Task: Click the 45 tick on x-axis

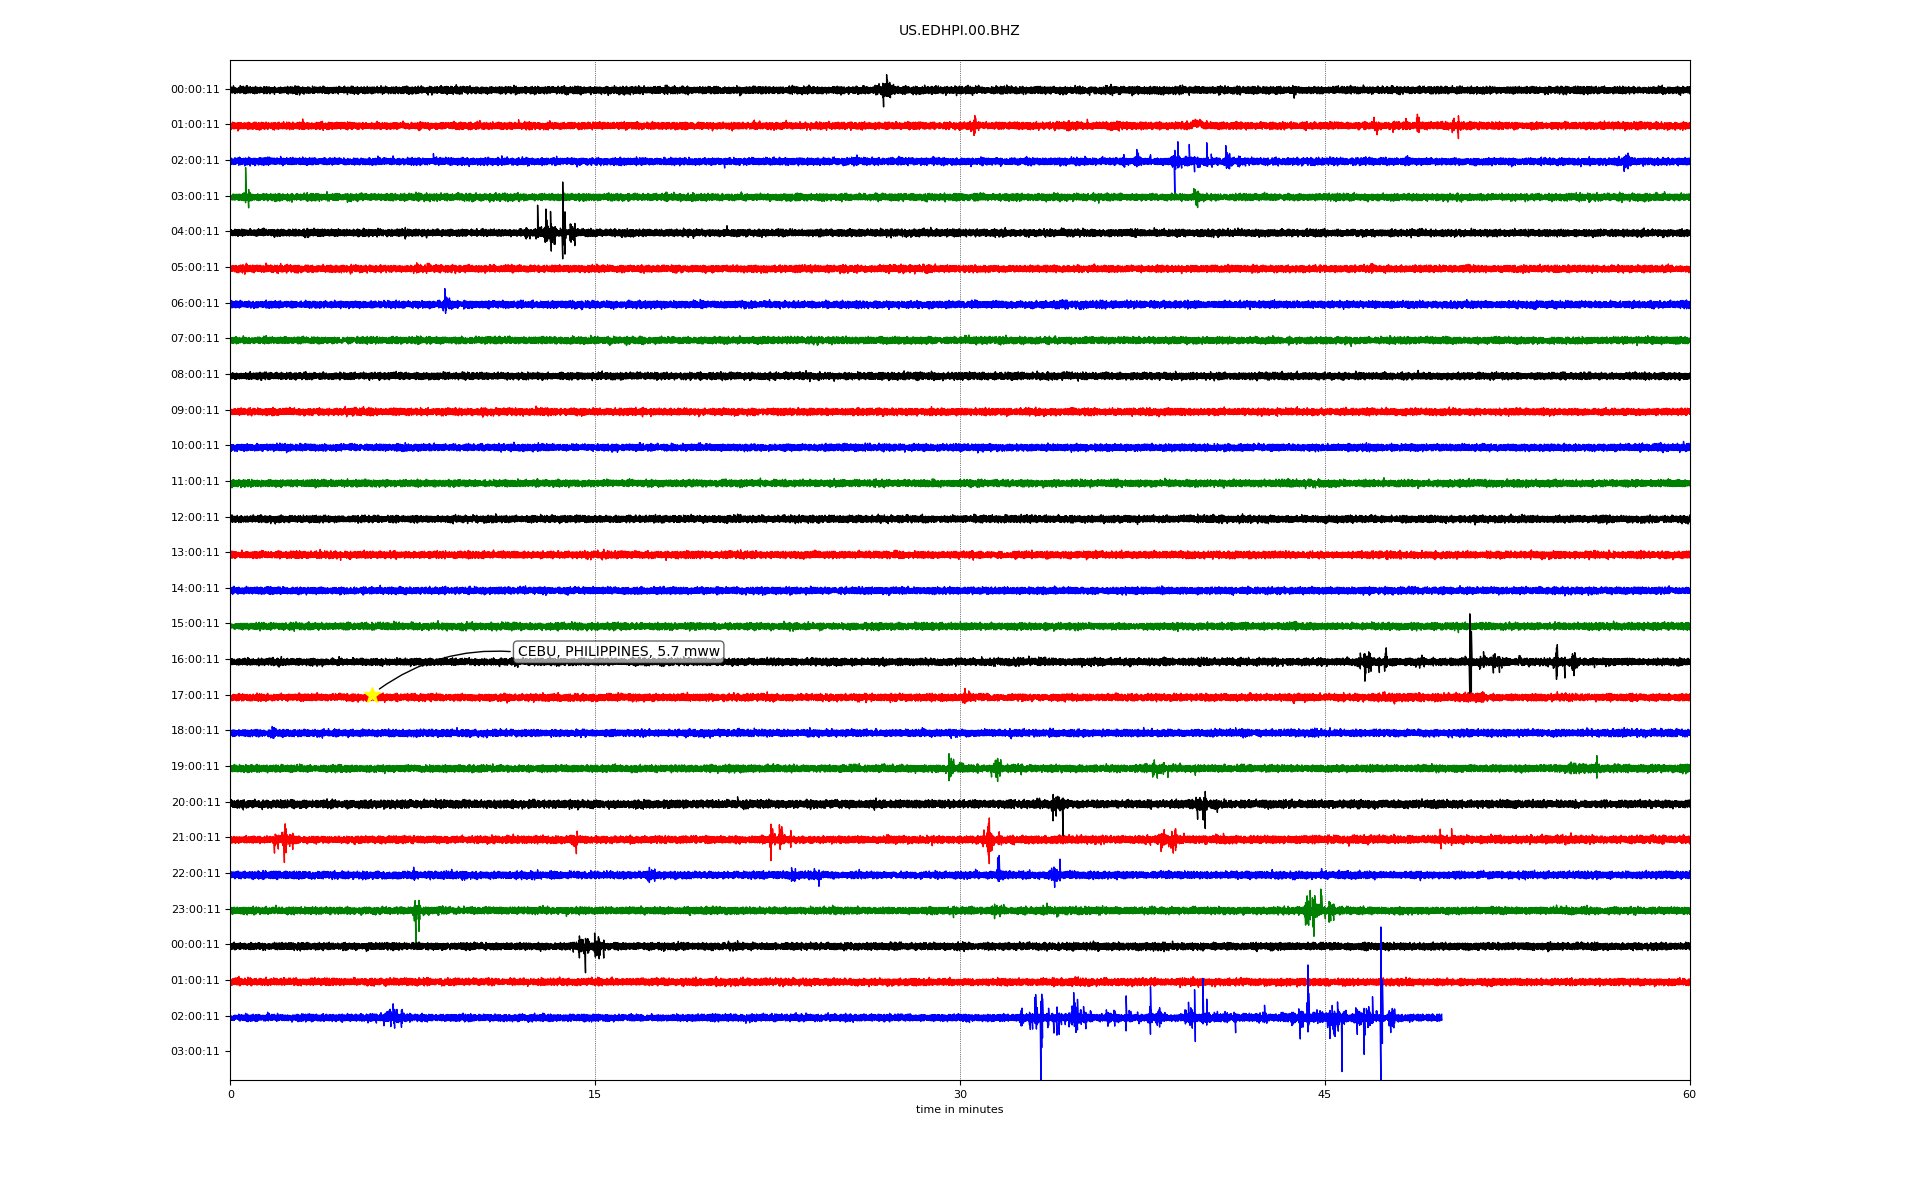Action: tap(1324, 1095)
